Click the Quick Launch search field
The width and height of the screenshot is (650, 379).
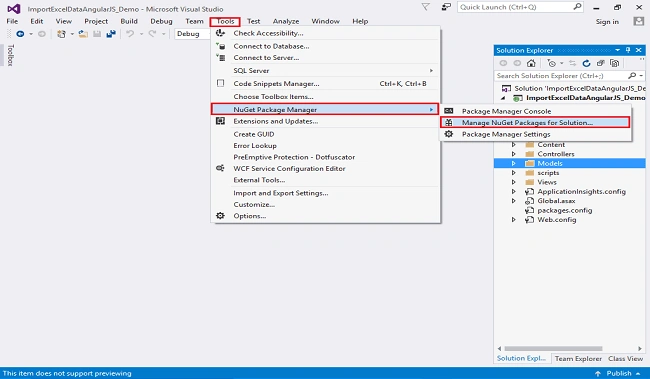[520, 7]
